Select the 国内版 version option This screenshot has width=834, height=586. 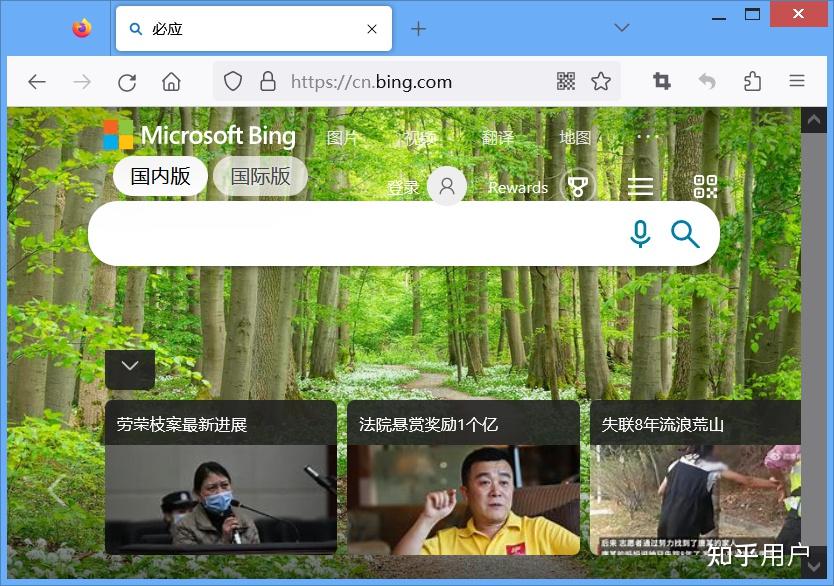[x=159, y=175]
